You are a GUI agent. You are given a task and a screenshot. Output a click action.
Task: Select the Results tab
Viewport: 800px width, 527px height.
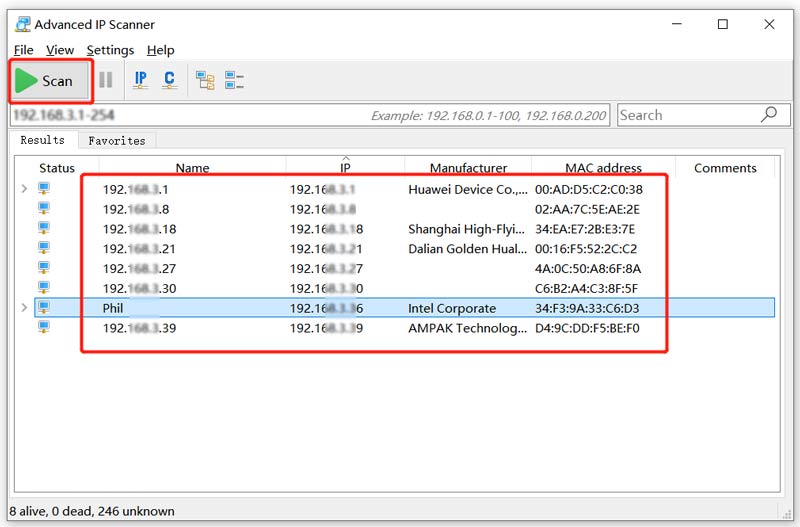[x=42, y=141]
